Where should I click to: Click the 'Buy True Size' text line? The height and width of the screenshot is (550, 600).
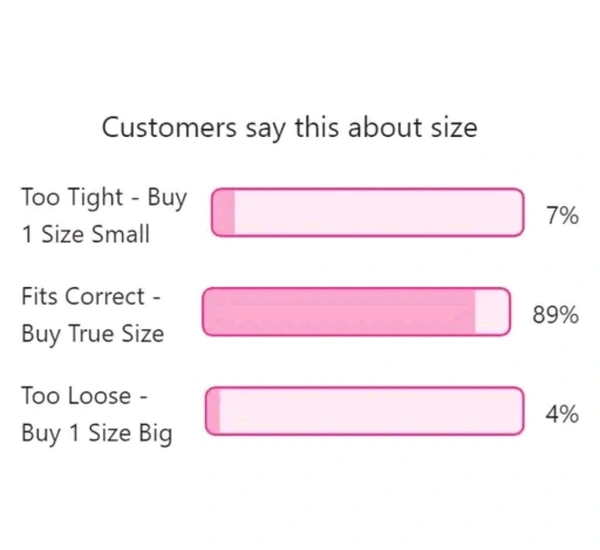pos(92,335)
